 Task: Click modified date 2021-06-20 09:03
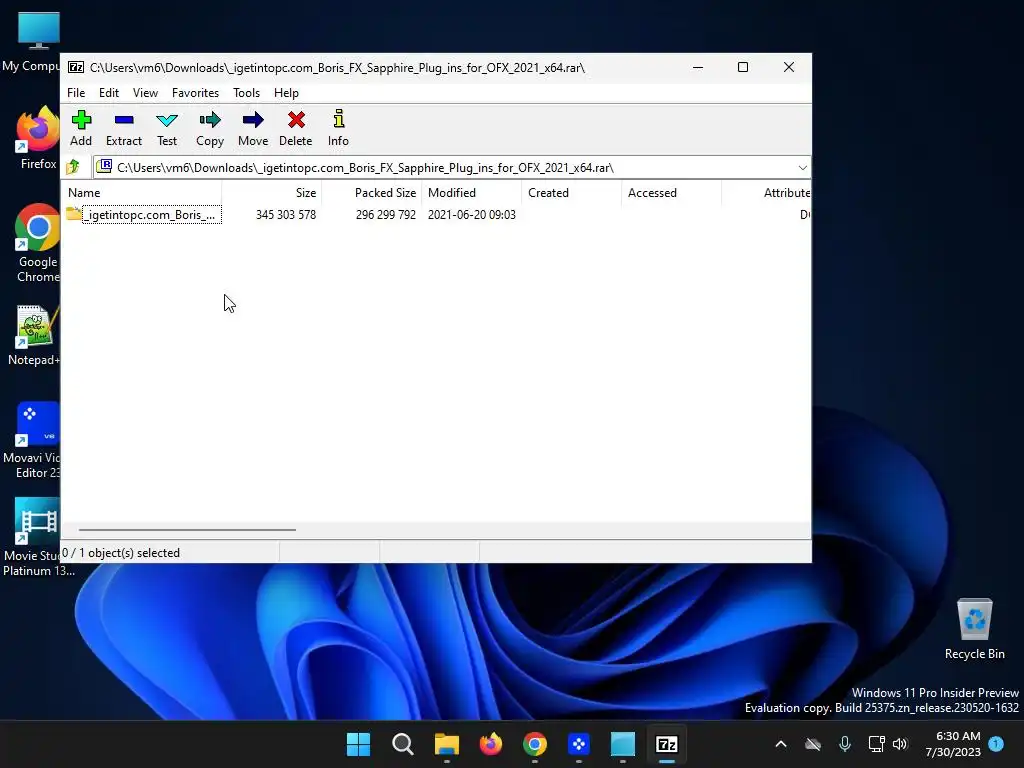point(472,215)
